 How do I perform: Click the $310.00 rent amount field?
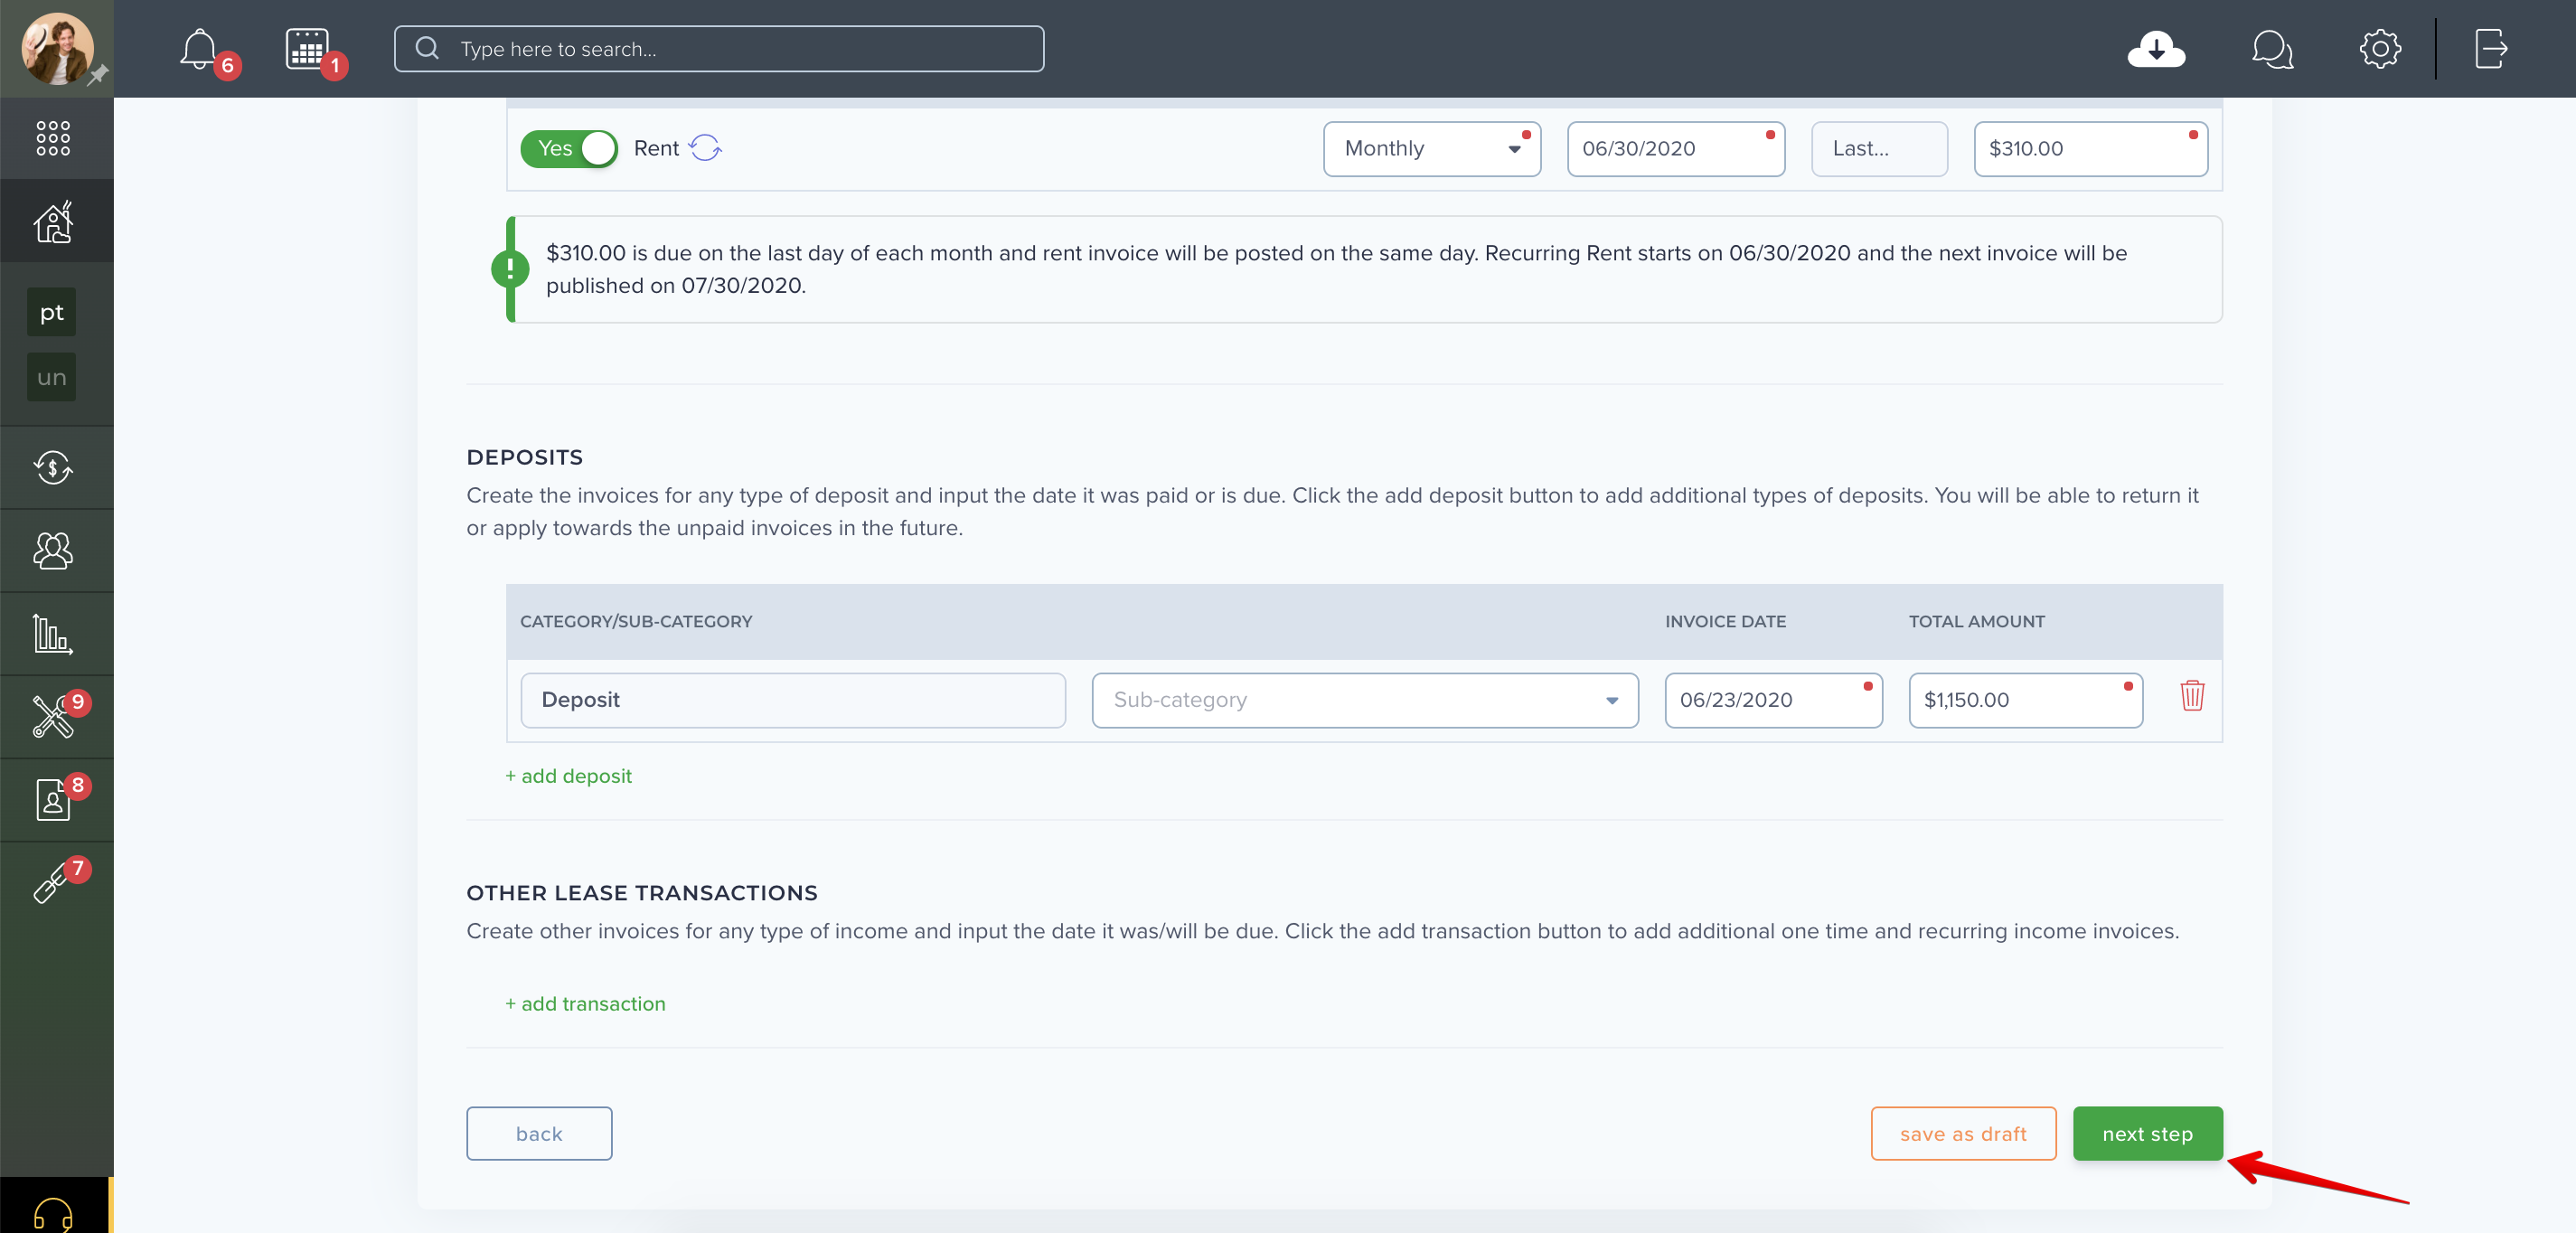pyautogui.click(x=2091, y=149)
